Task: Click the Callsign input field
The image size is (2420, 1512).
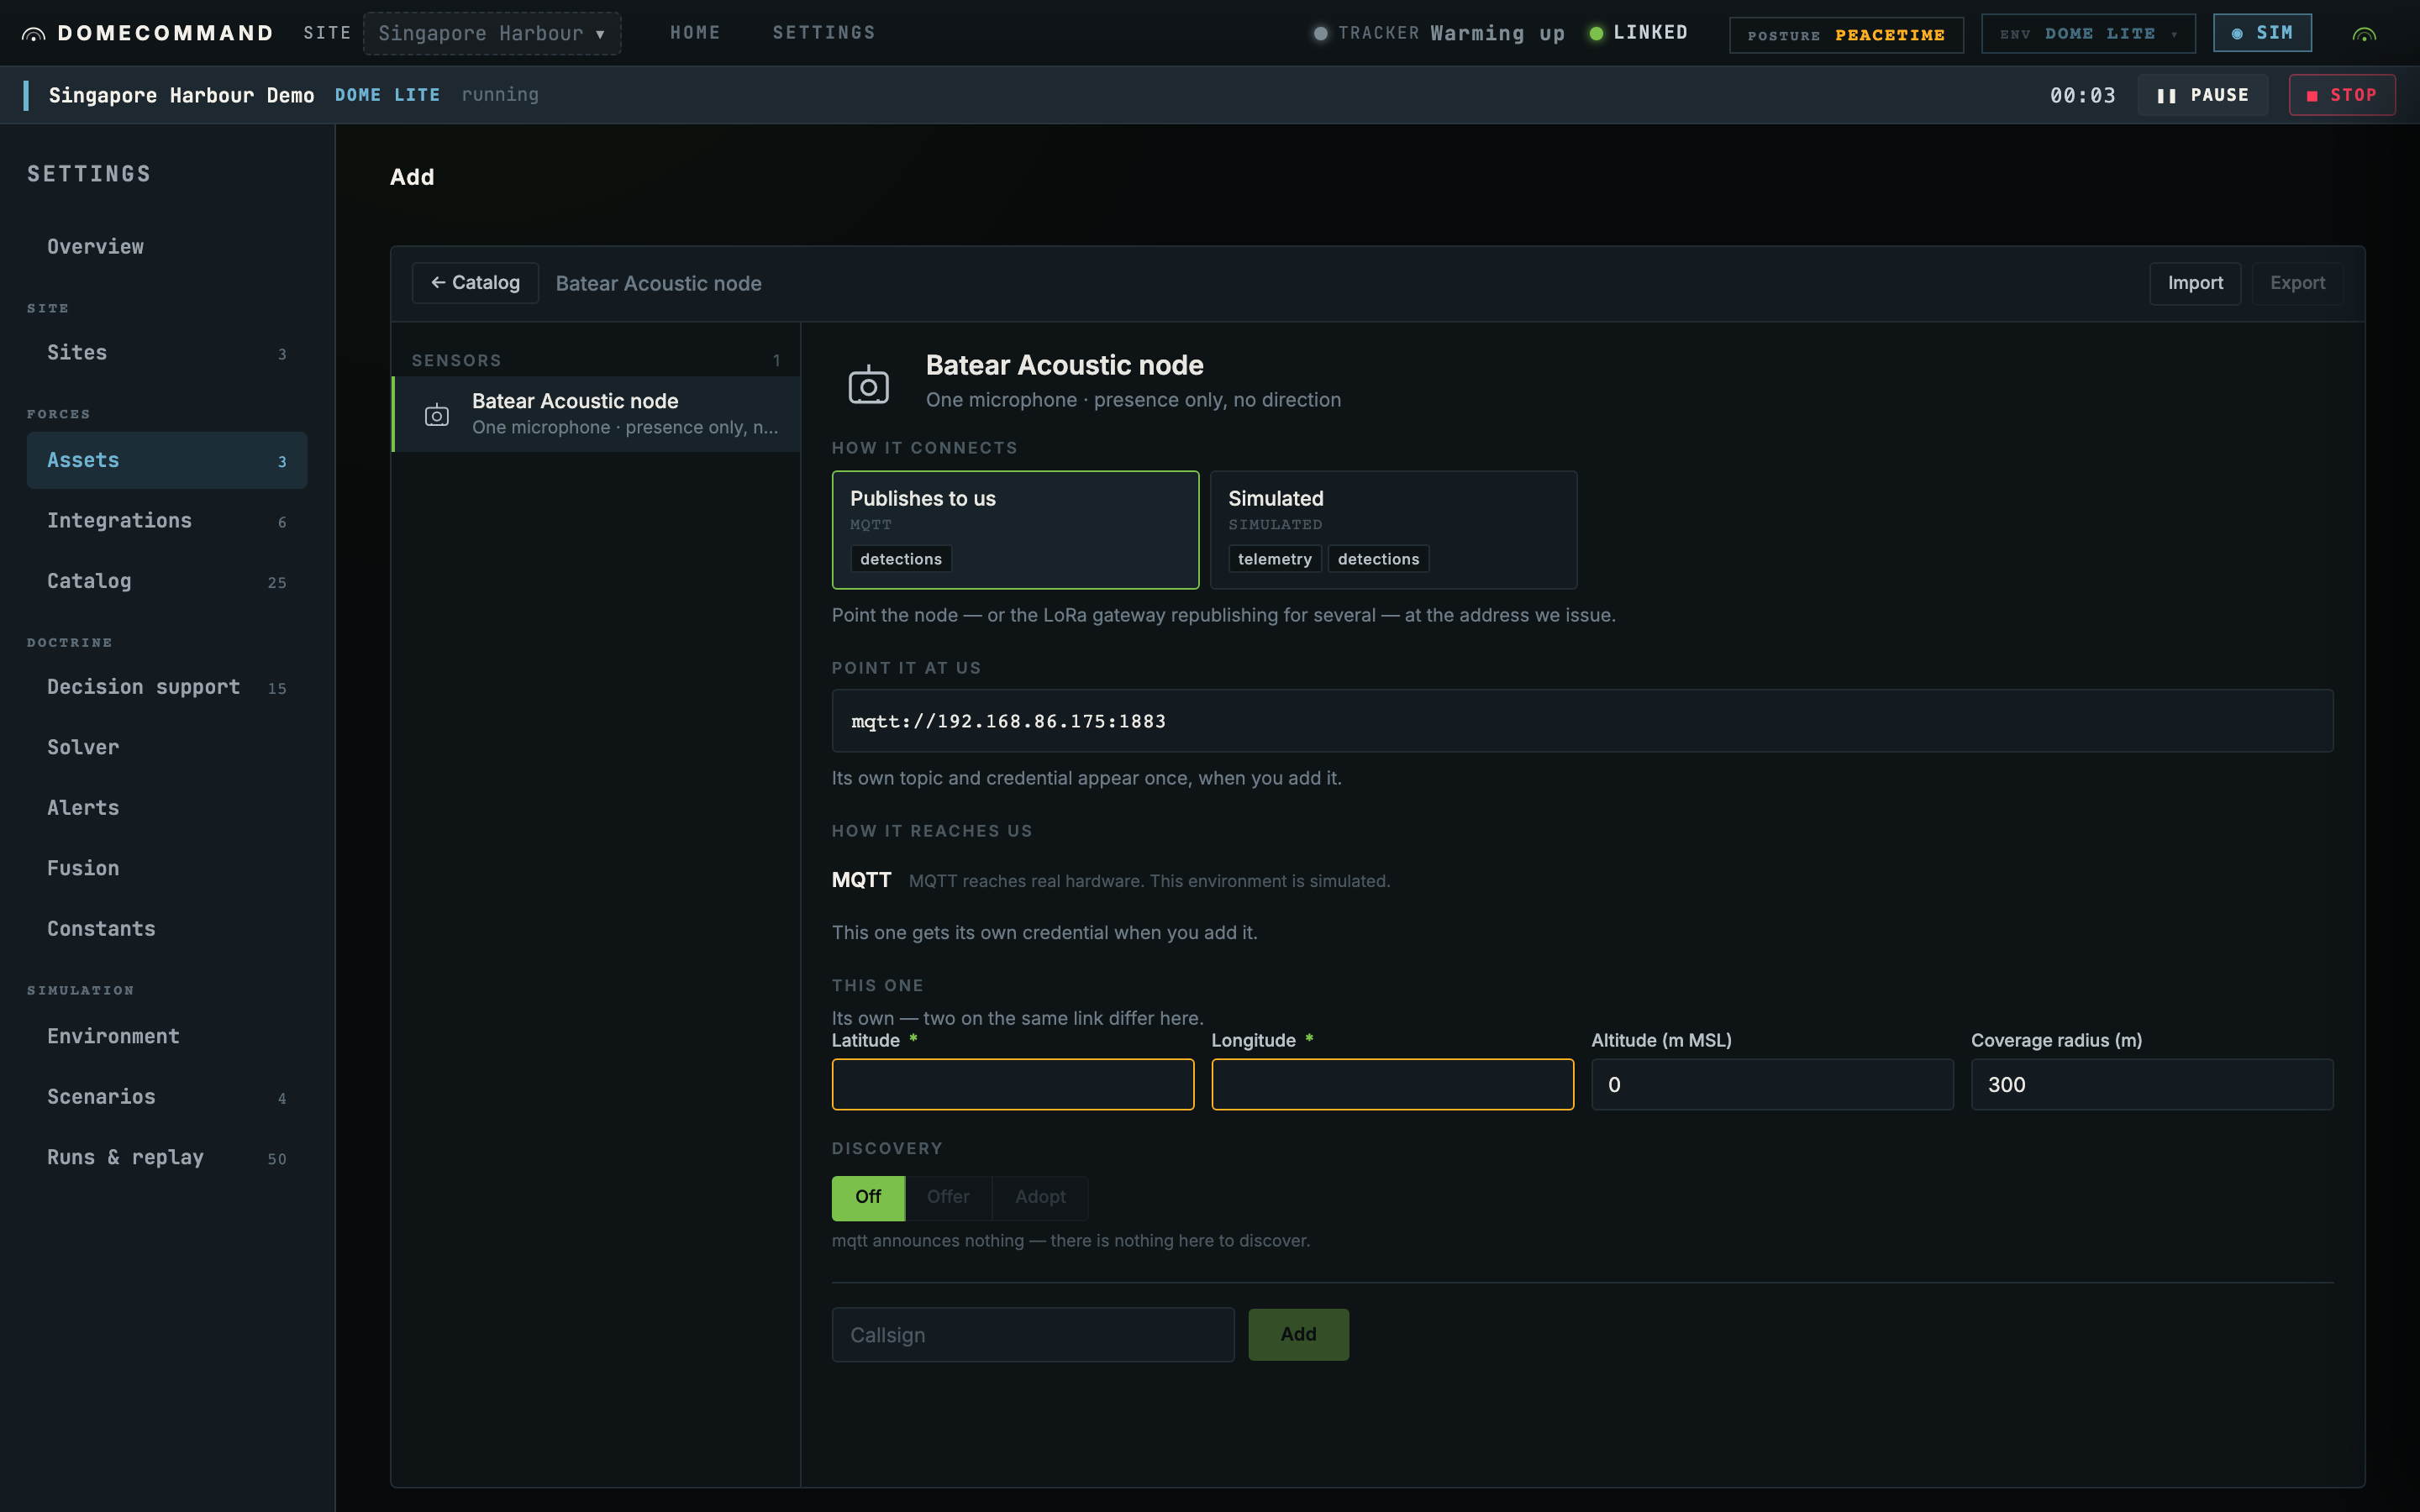Action: coord(1033,1335)
